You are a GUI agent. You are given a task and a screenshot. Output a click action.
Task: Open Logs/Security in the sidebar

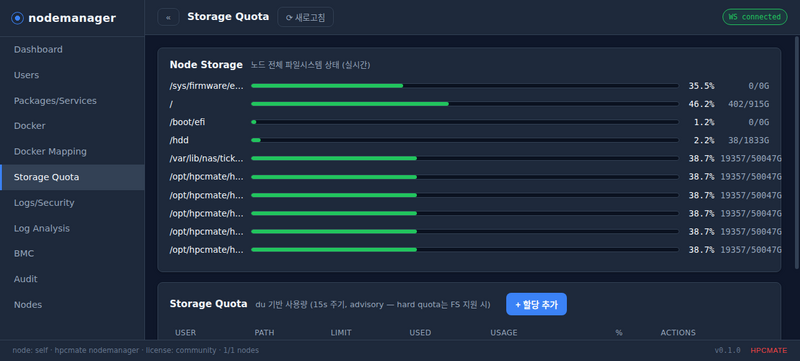click(72, 202)
